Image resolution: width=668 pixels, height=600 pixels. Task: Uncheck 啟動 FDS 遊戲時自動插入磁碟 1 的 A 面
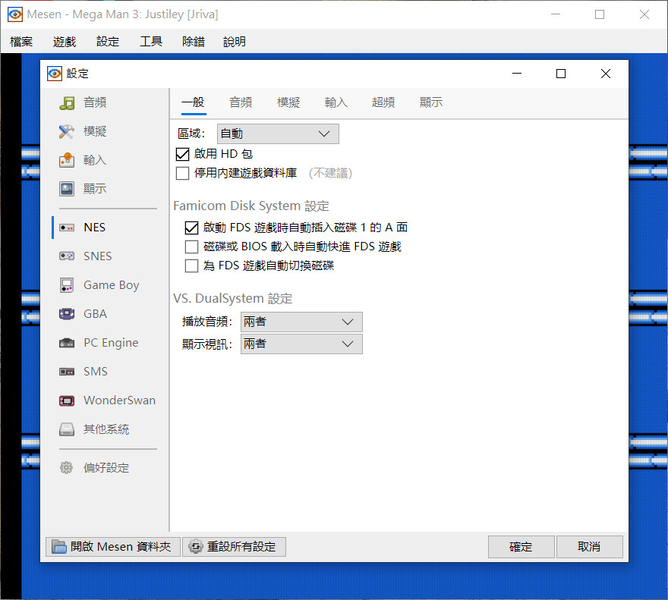pos(192,228)
